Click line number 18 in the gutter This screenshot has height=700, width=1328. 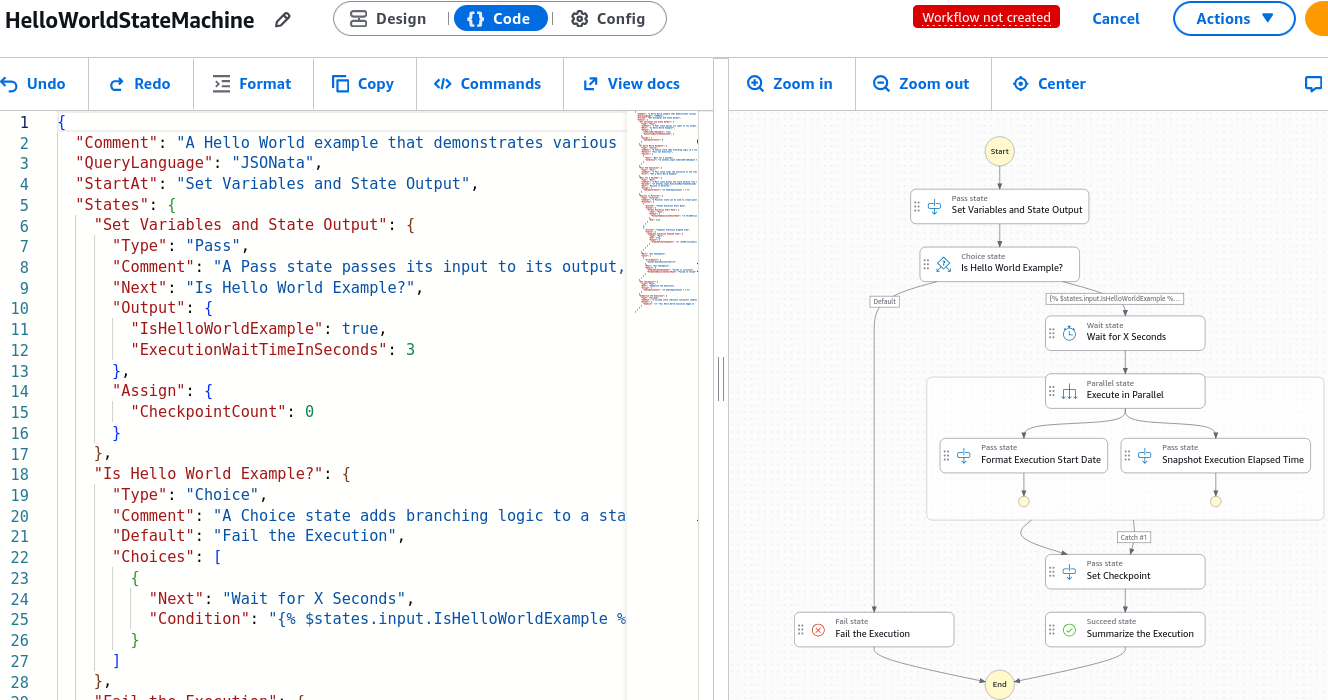click(20, 474)
